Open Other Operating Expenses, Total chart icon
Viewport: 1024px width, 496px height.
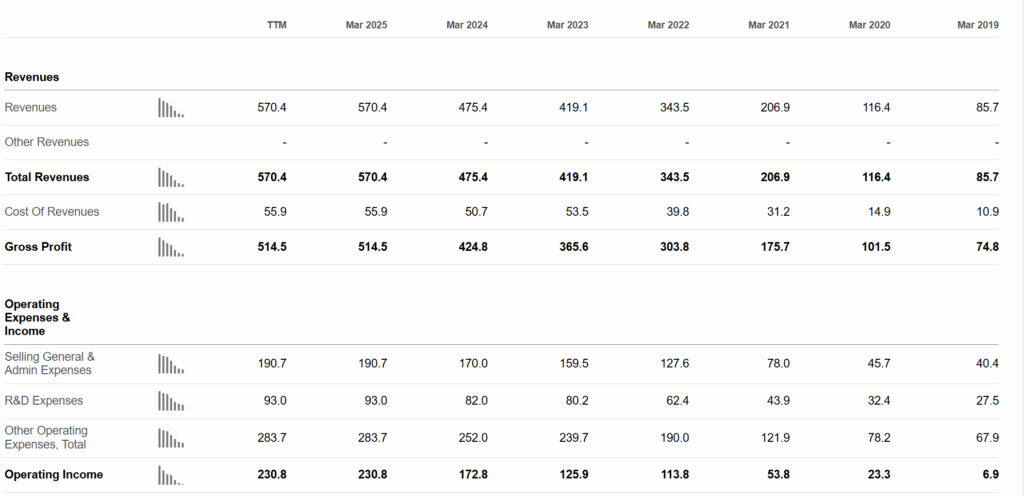[x=171, y=438]
